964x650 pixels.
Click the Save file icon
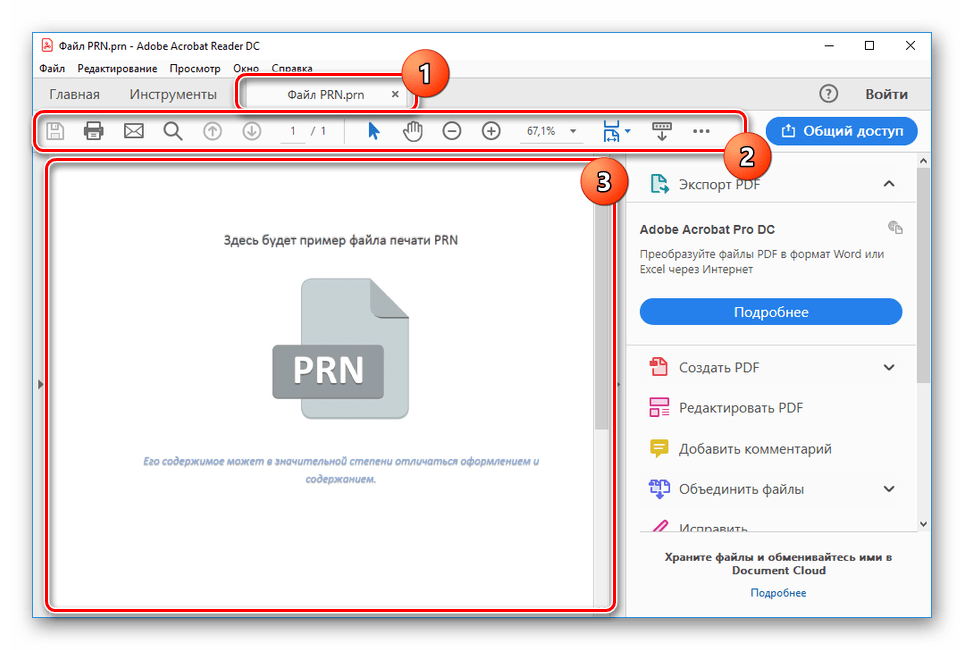[x=55, y=131]
